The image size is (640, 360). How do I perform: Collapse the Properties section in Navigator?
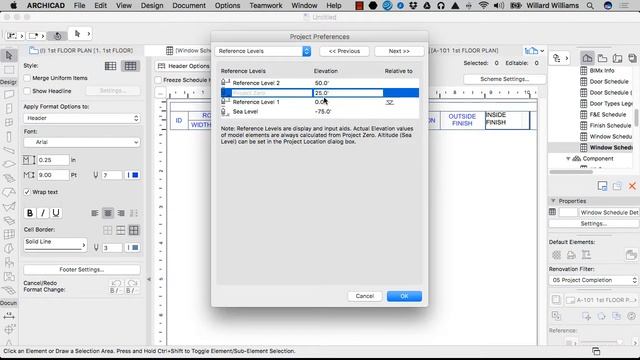click(553, 201)
